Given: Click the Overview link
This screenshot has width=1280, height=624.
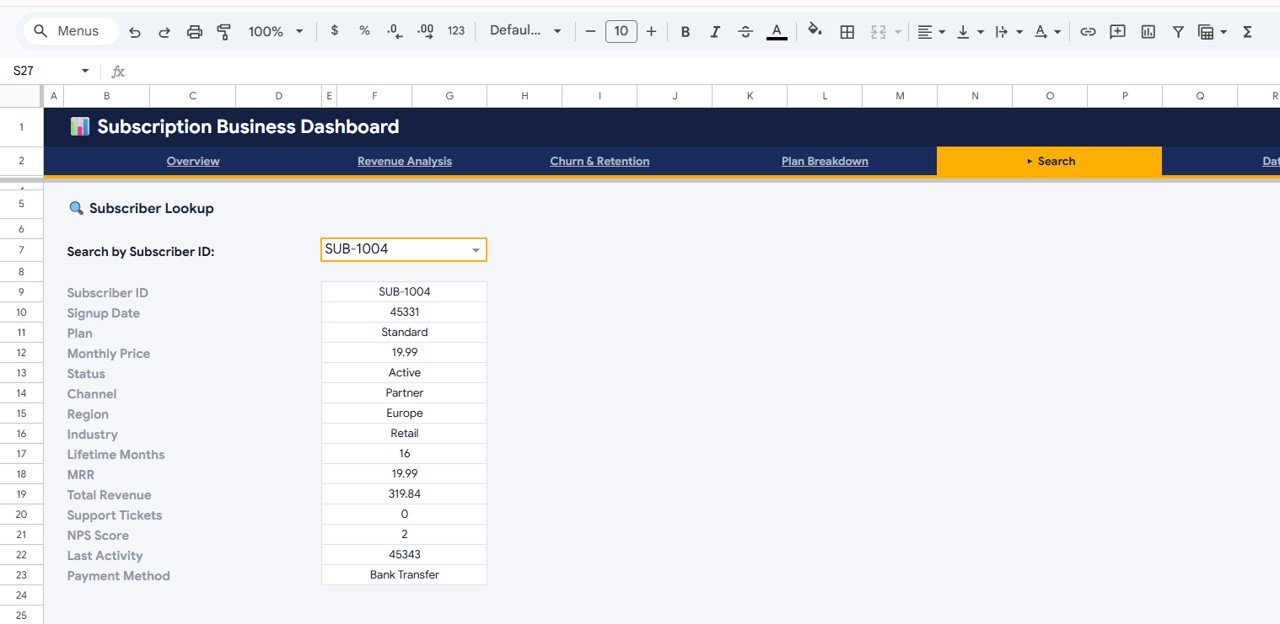Looking at the screenshot, I should coord(192,161).
